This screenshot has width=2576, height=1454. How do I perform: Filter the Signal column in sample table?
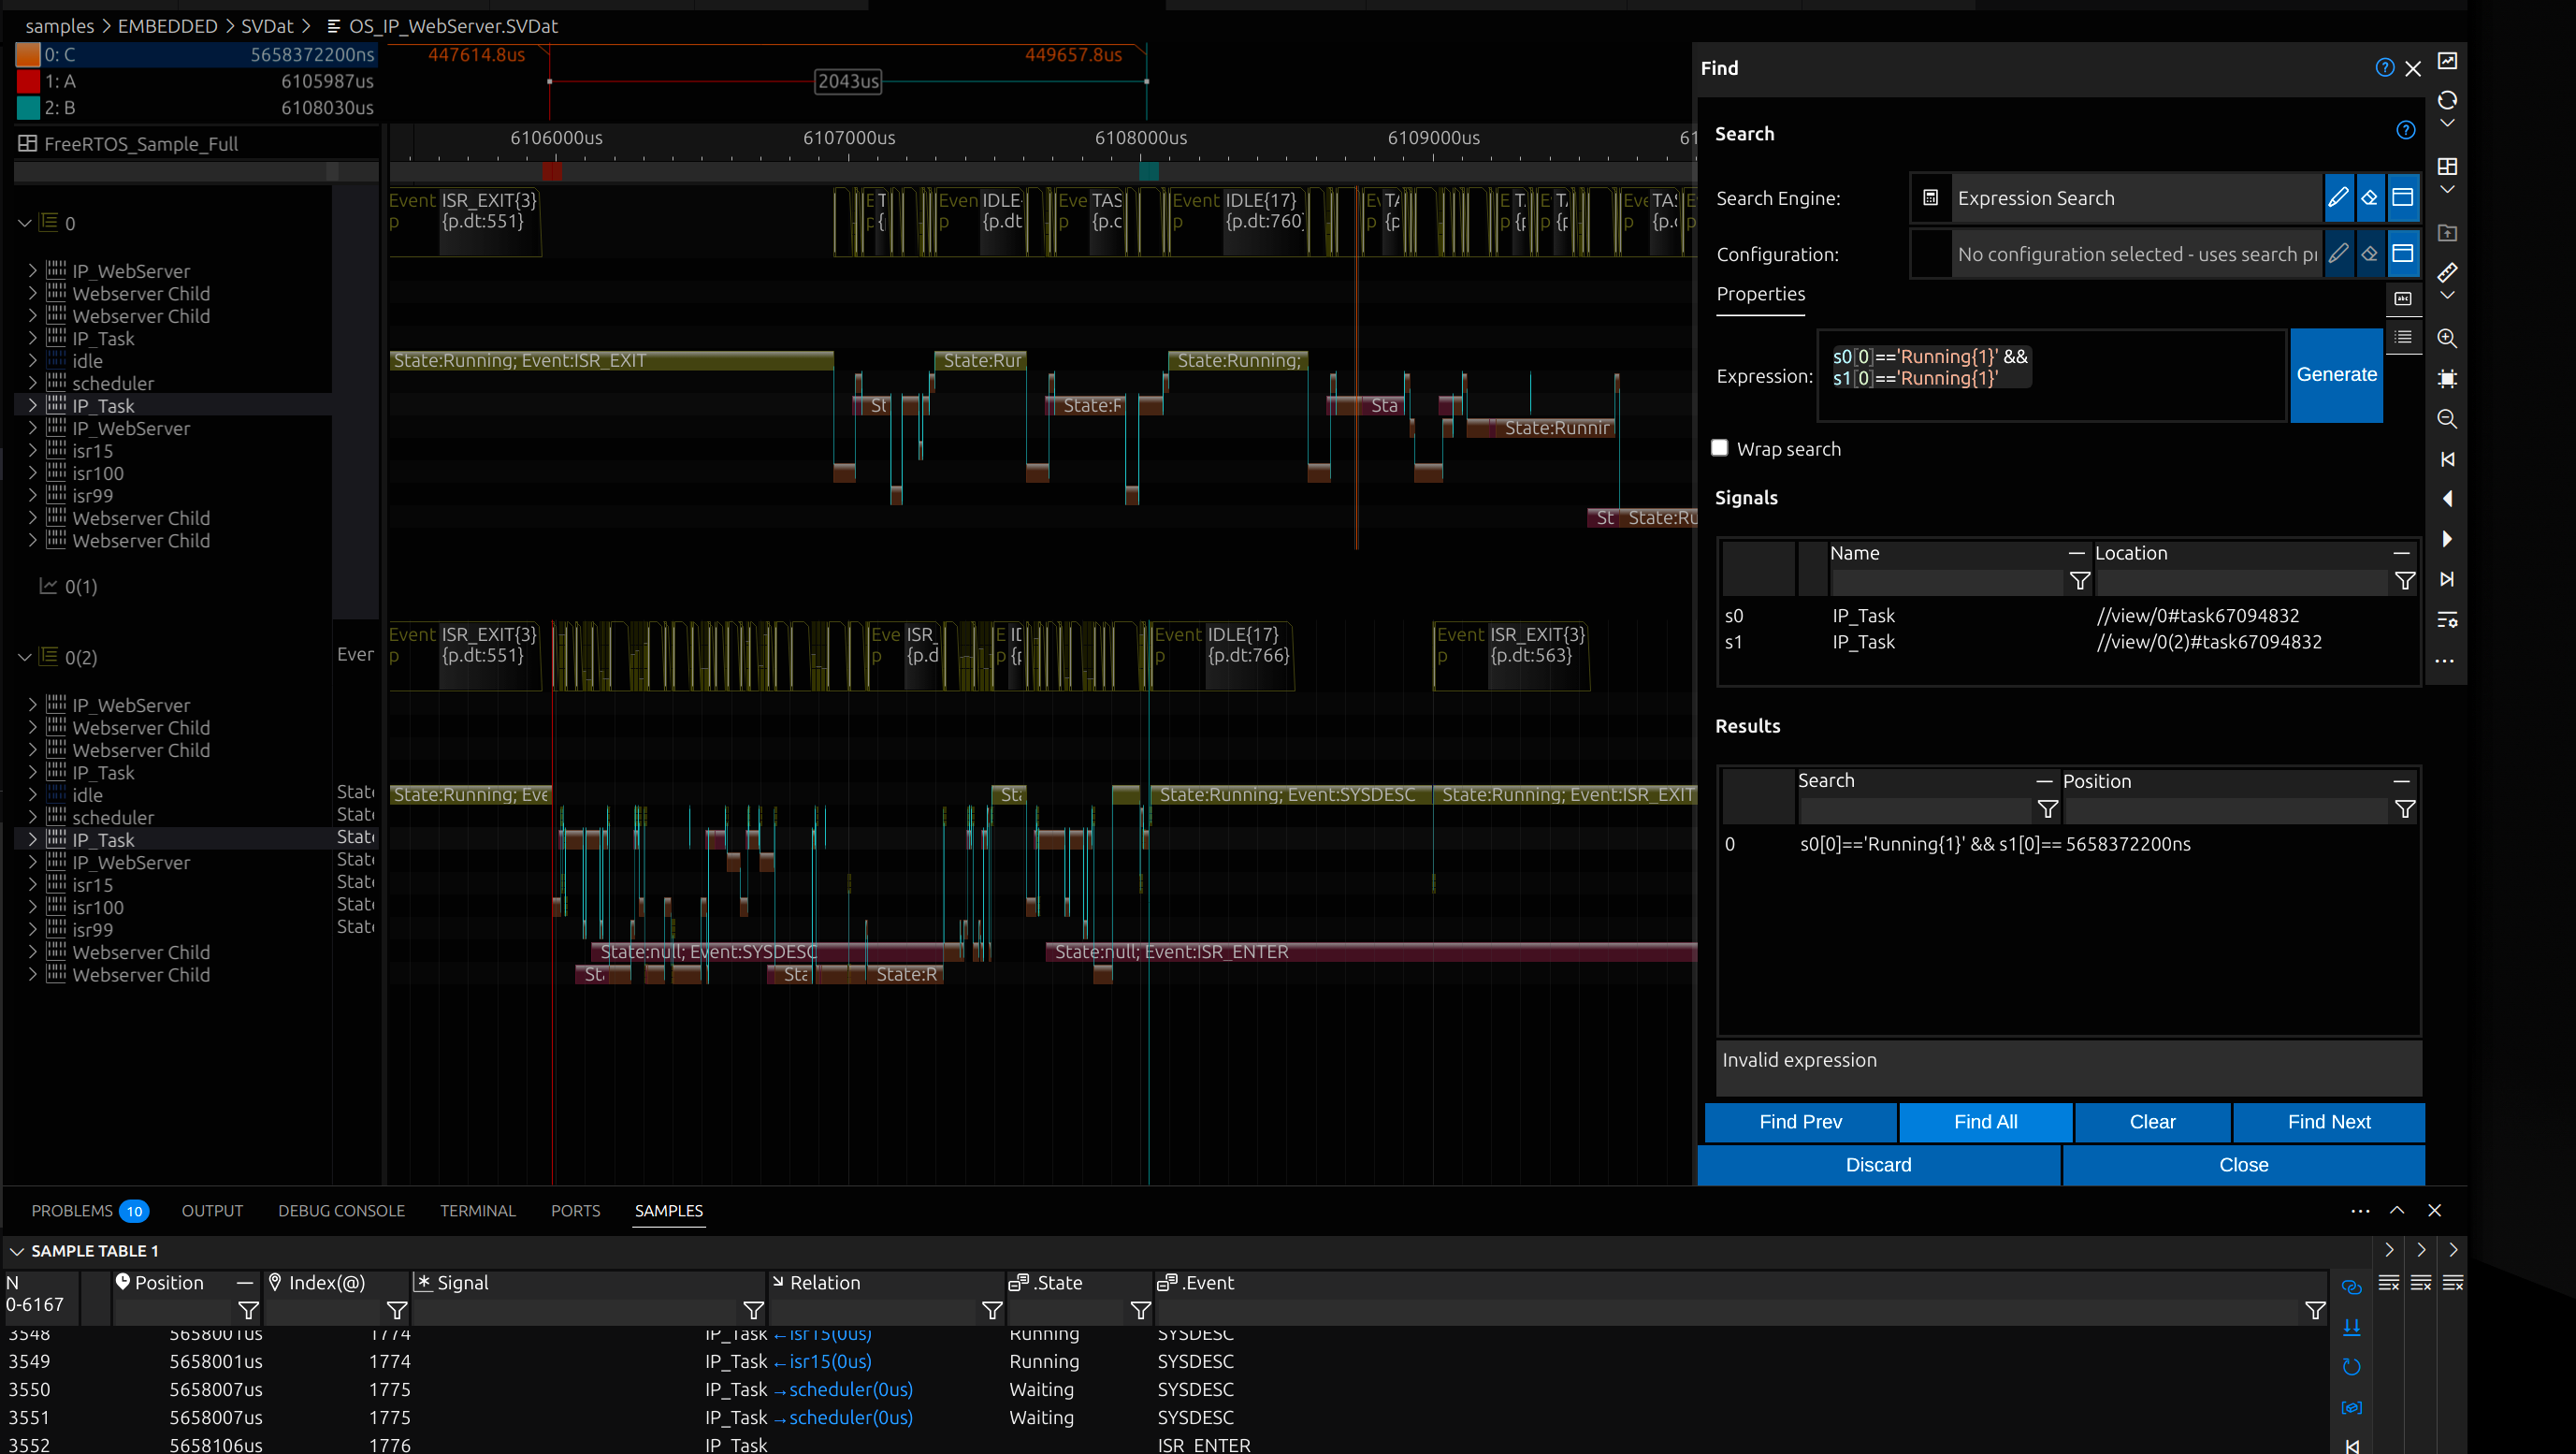point(753,1310)
